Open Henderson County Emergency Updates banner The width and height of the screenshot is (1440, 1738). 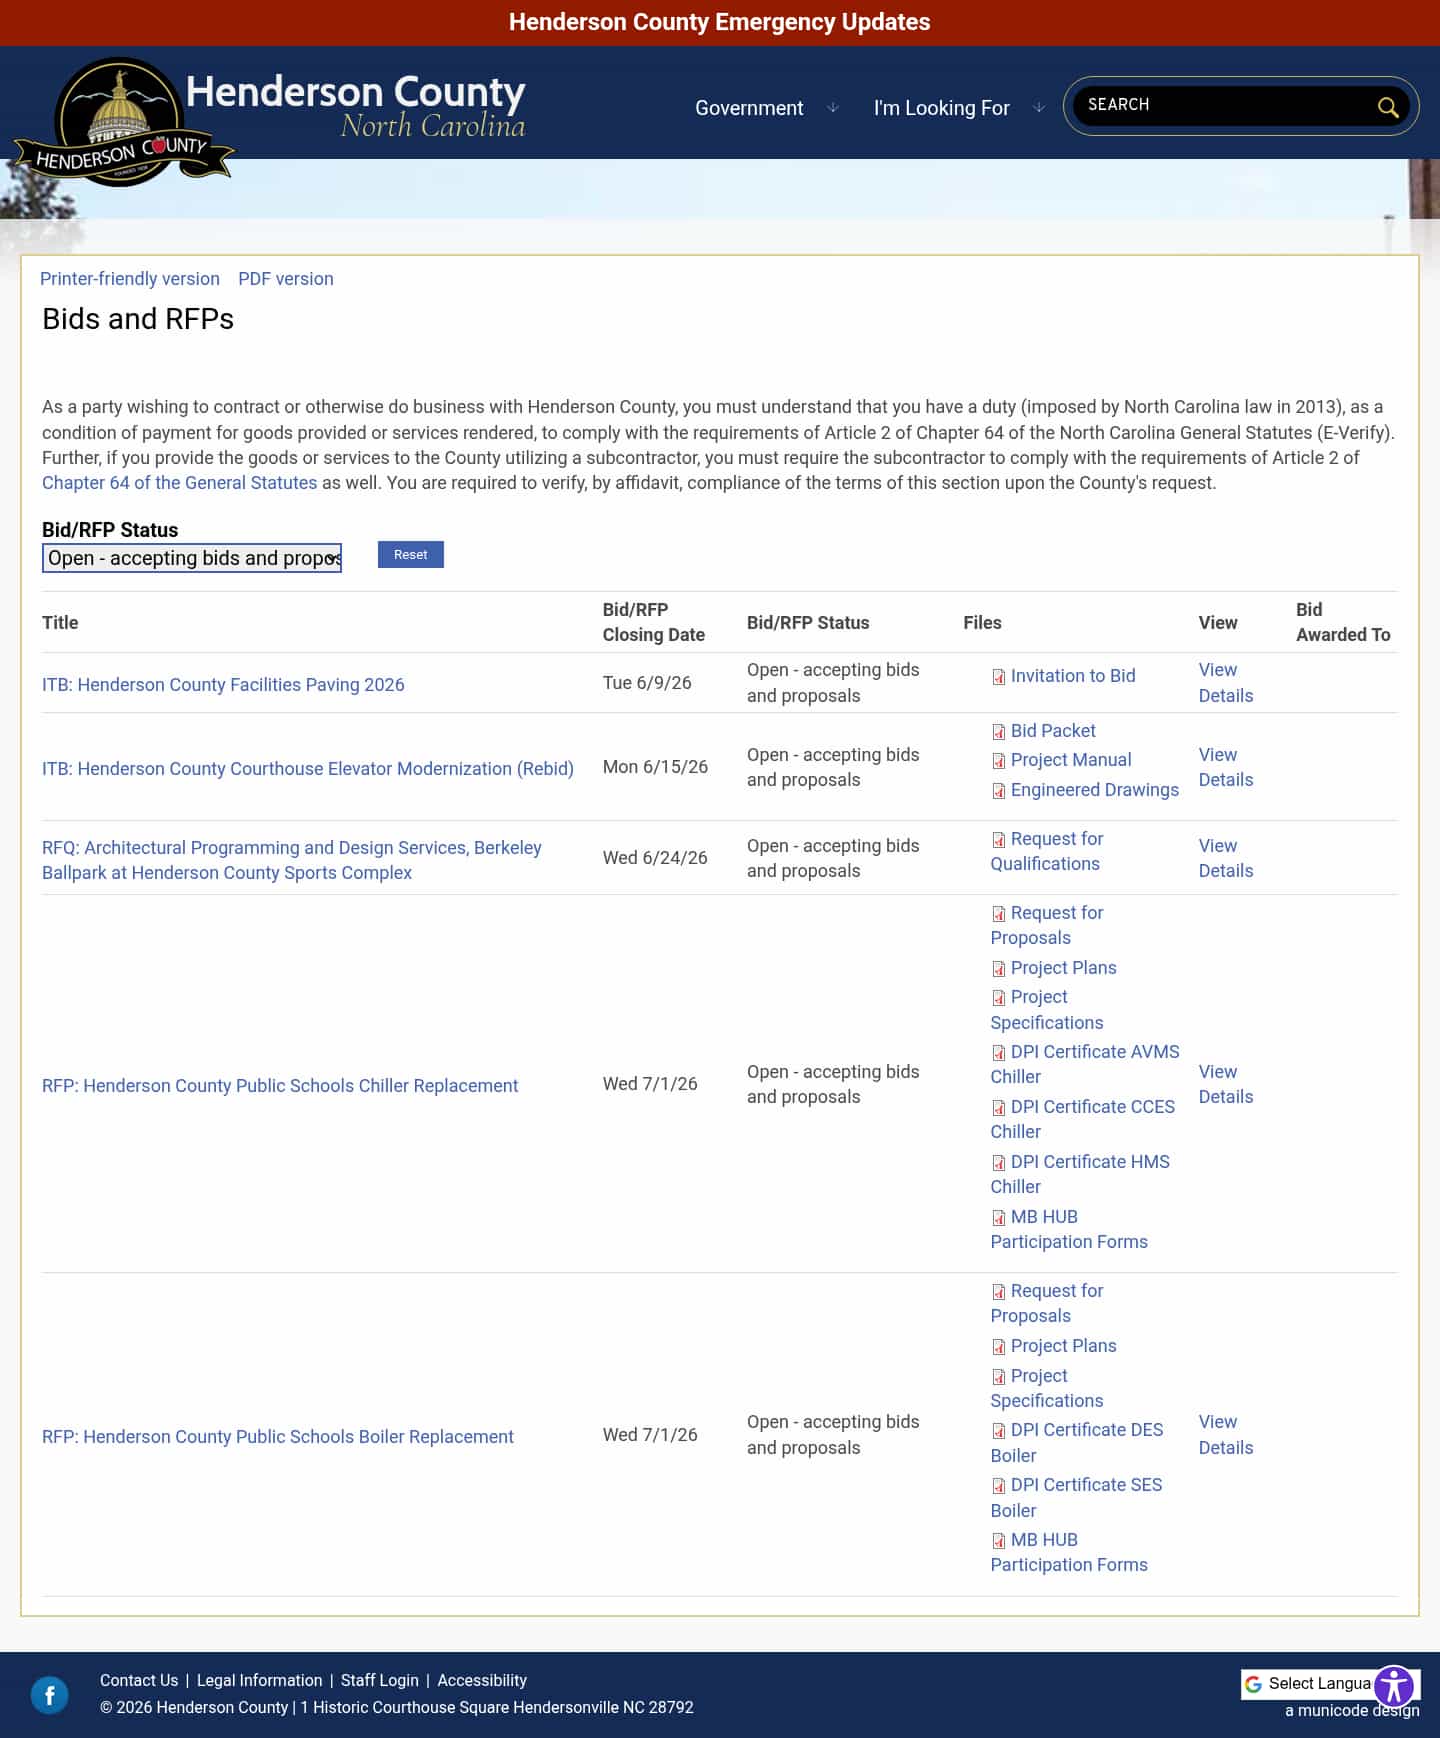pyautogui.click(x=720, y=22)
